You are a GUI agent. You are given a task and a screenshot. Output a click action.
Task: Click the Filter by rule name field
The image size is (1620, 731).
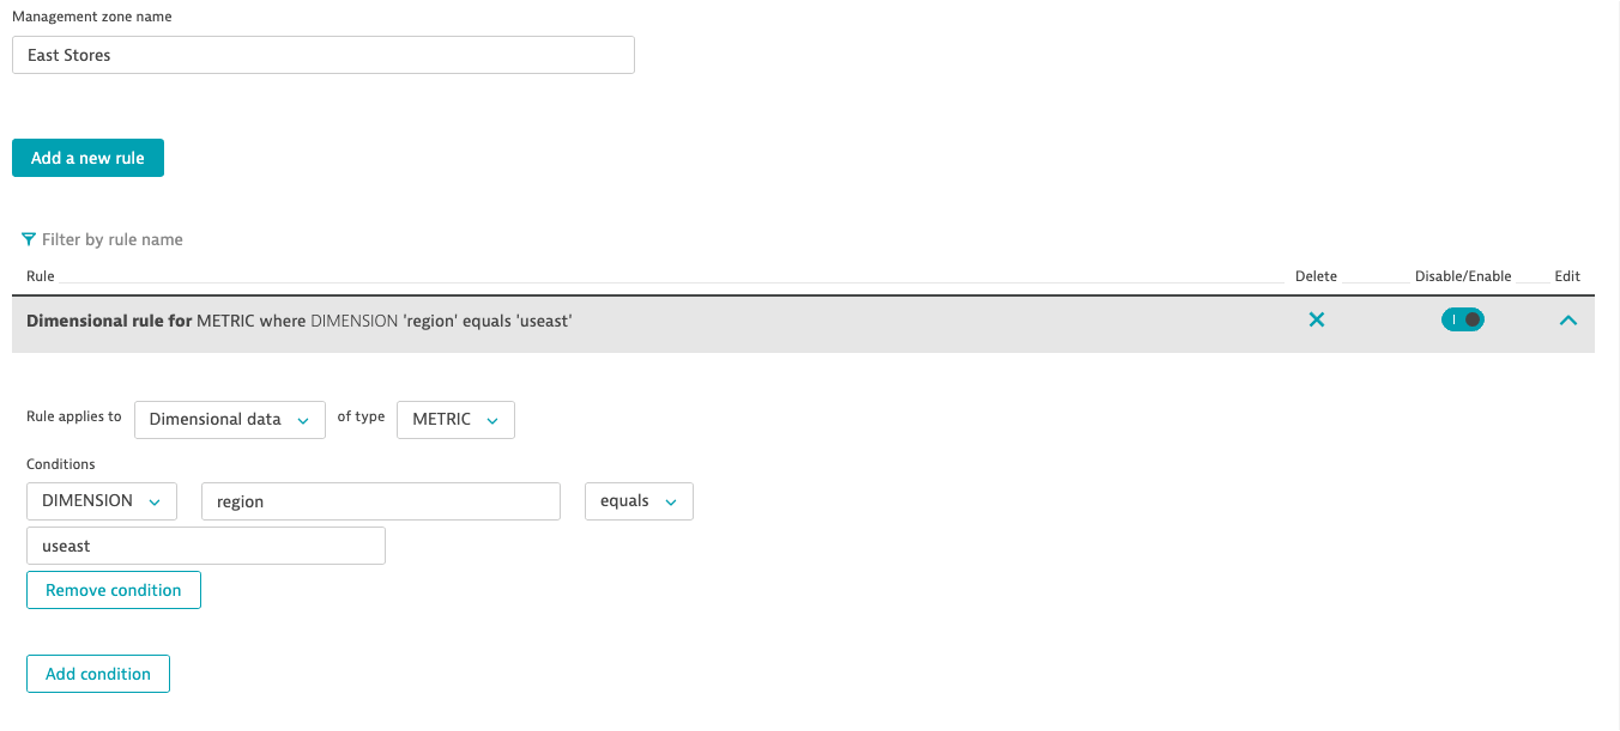point(112,239)
